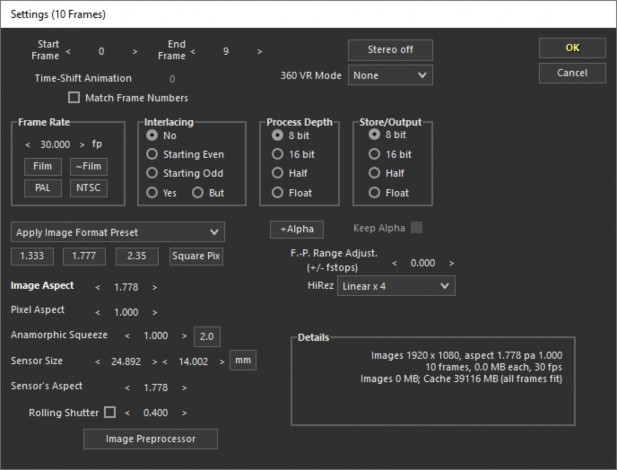
Task: Select Store/Output Half
Action: (374, 173)
